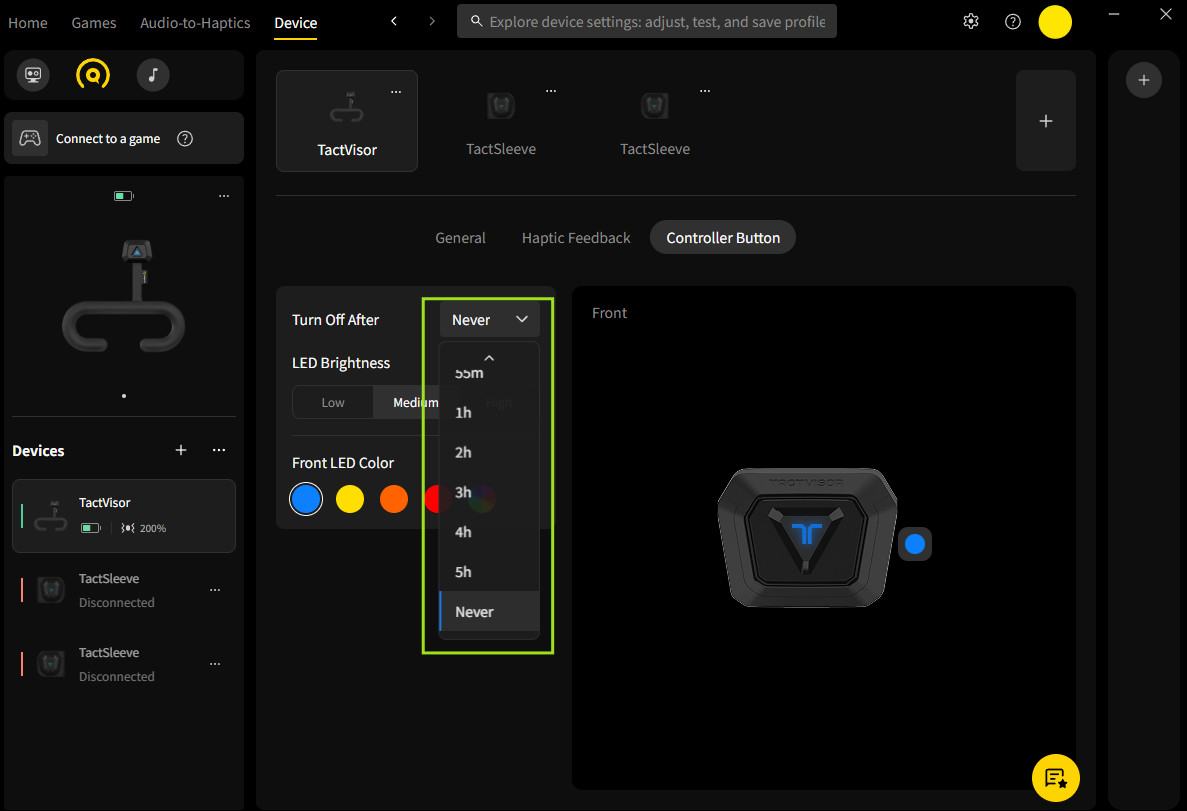Choose 5h in the Turn Off After list
The width and height of the screenshot is (1187, 811).
[x=489, y=572]
